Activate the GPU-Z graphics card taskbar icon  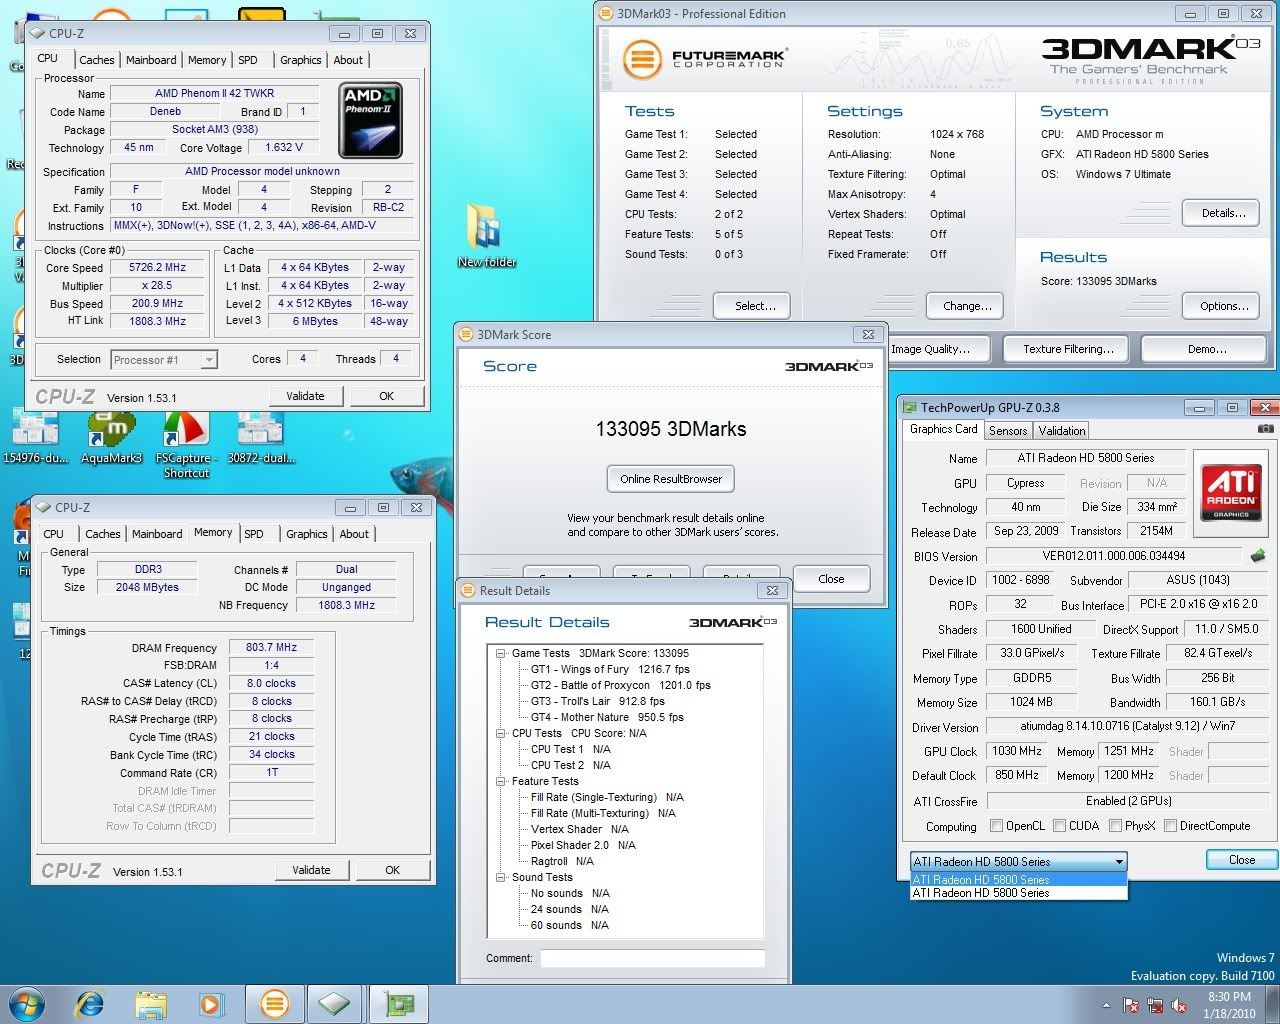coord(400,1004)
